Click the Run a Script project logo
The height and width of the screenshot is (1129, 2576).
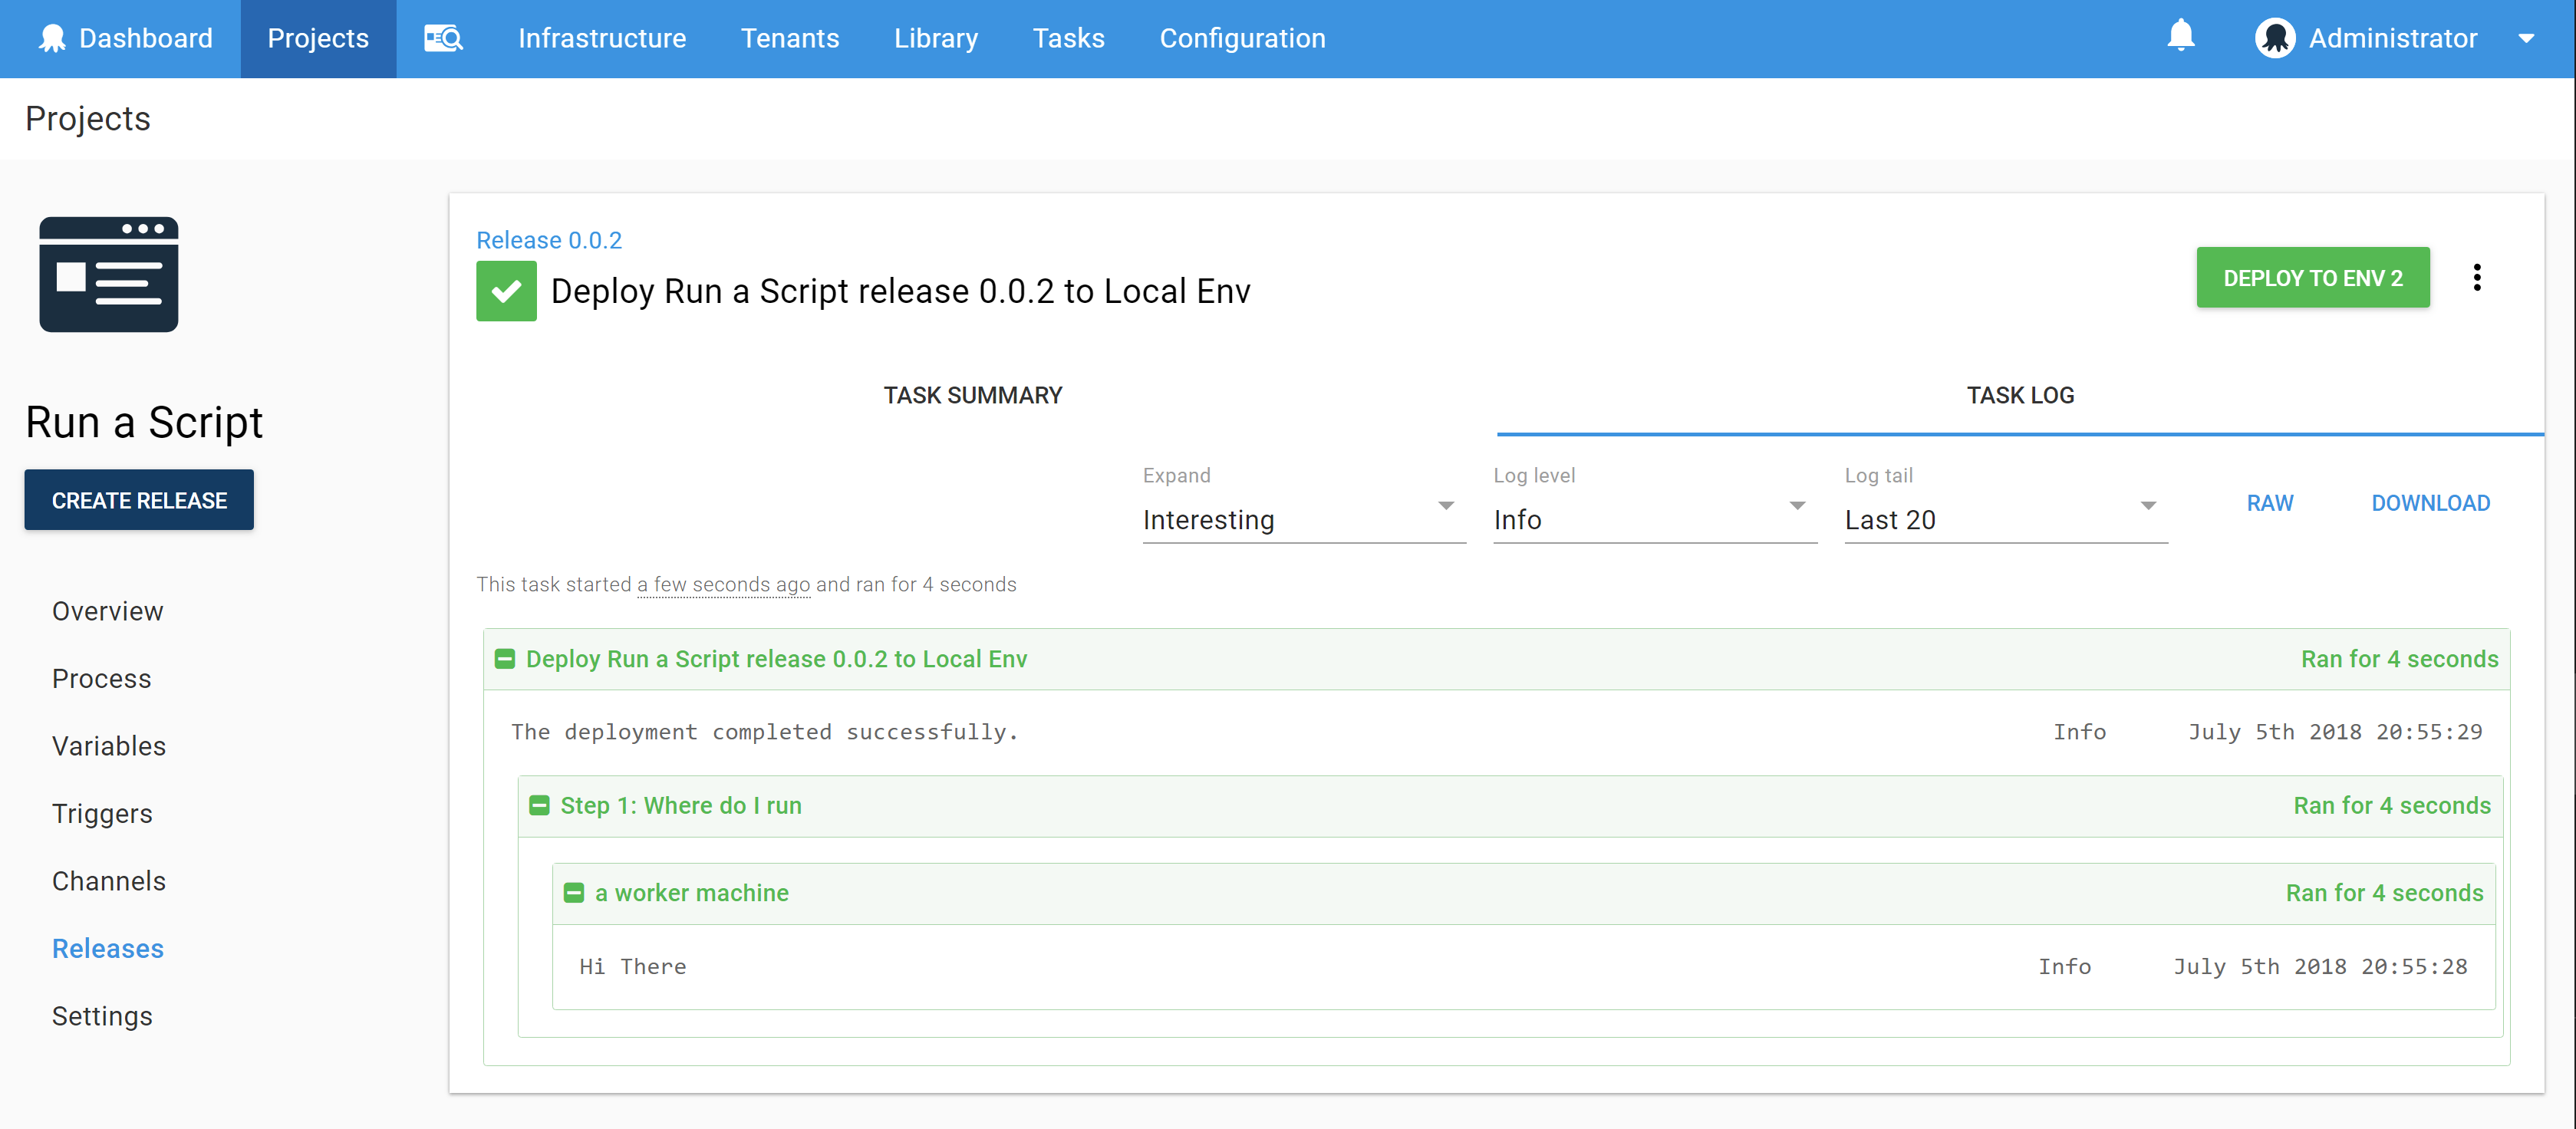pyautogui.click(x=108, y=274)
